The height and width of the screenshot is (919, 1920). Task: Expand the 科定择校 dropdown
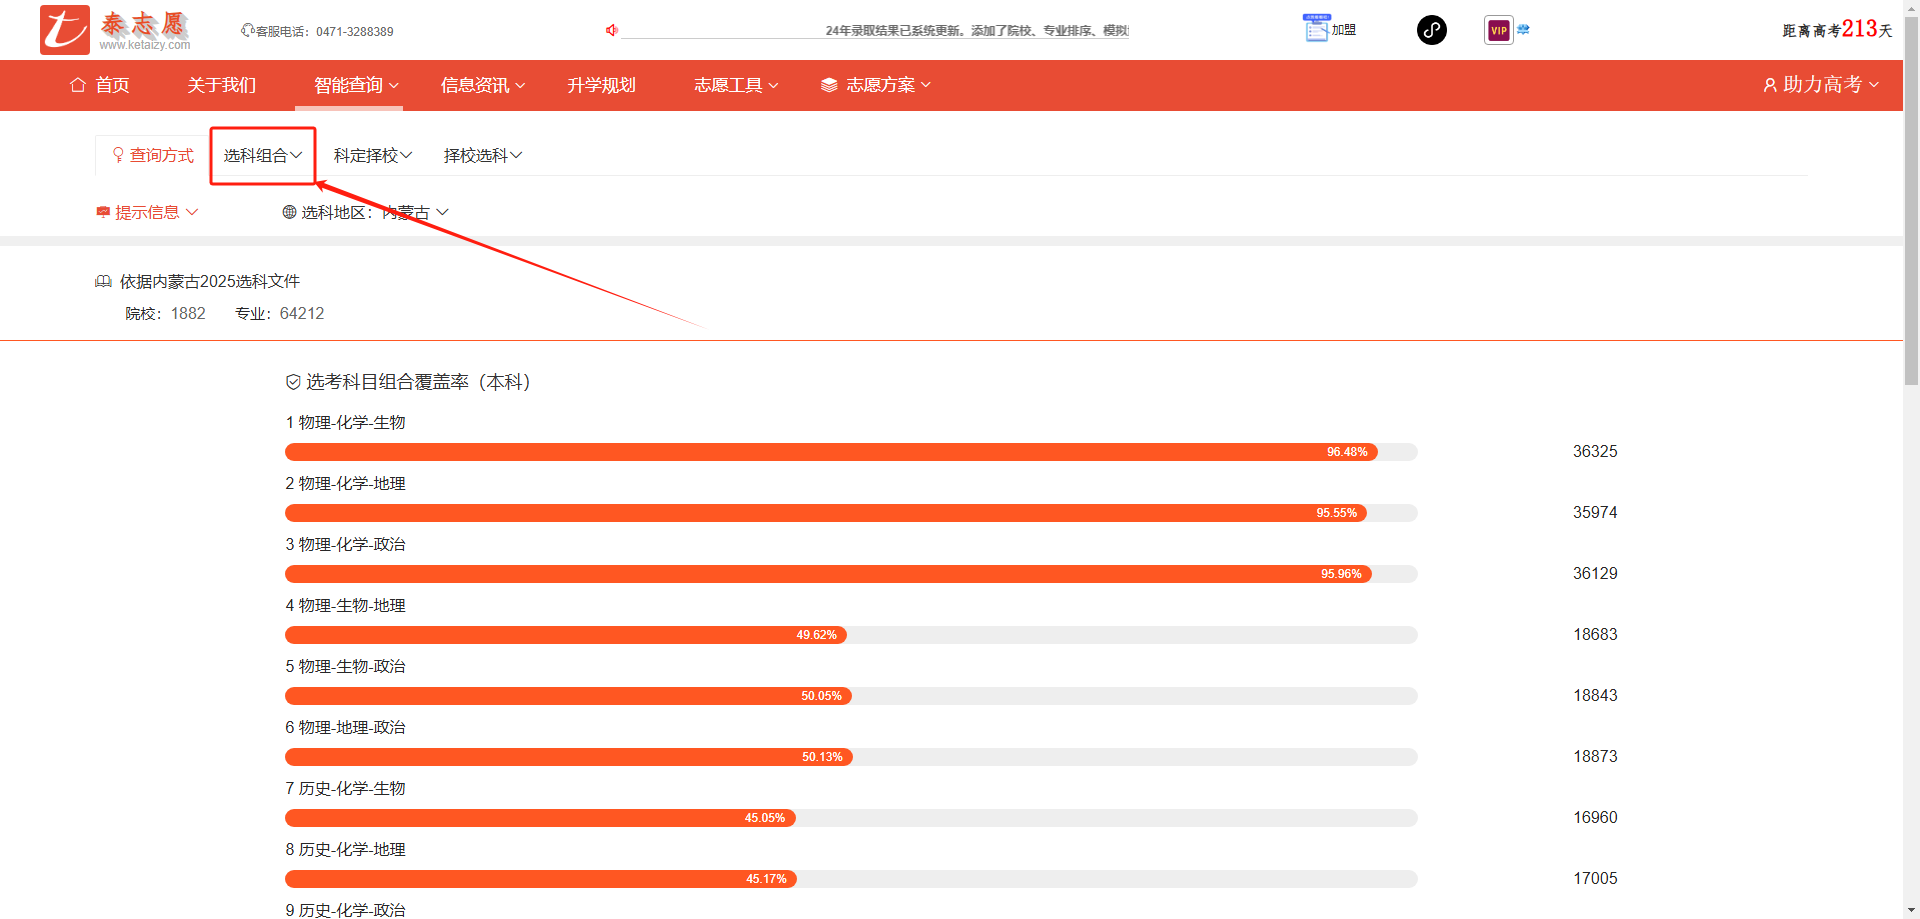372,155
